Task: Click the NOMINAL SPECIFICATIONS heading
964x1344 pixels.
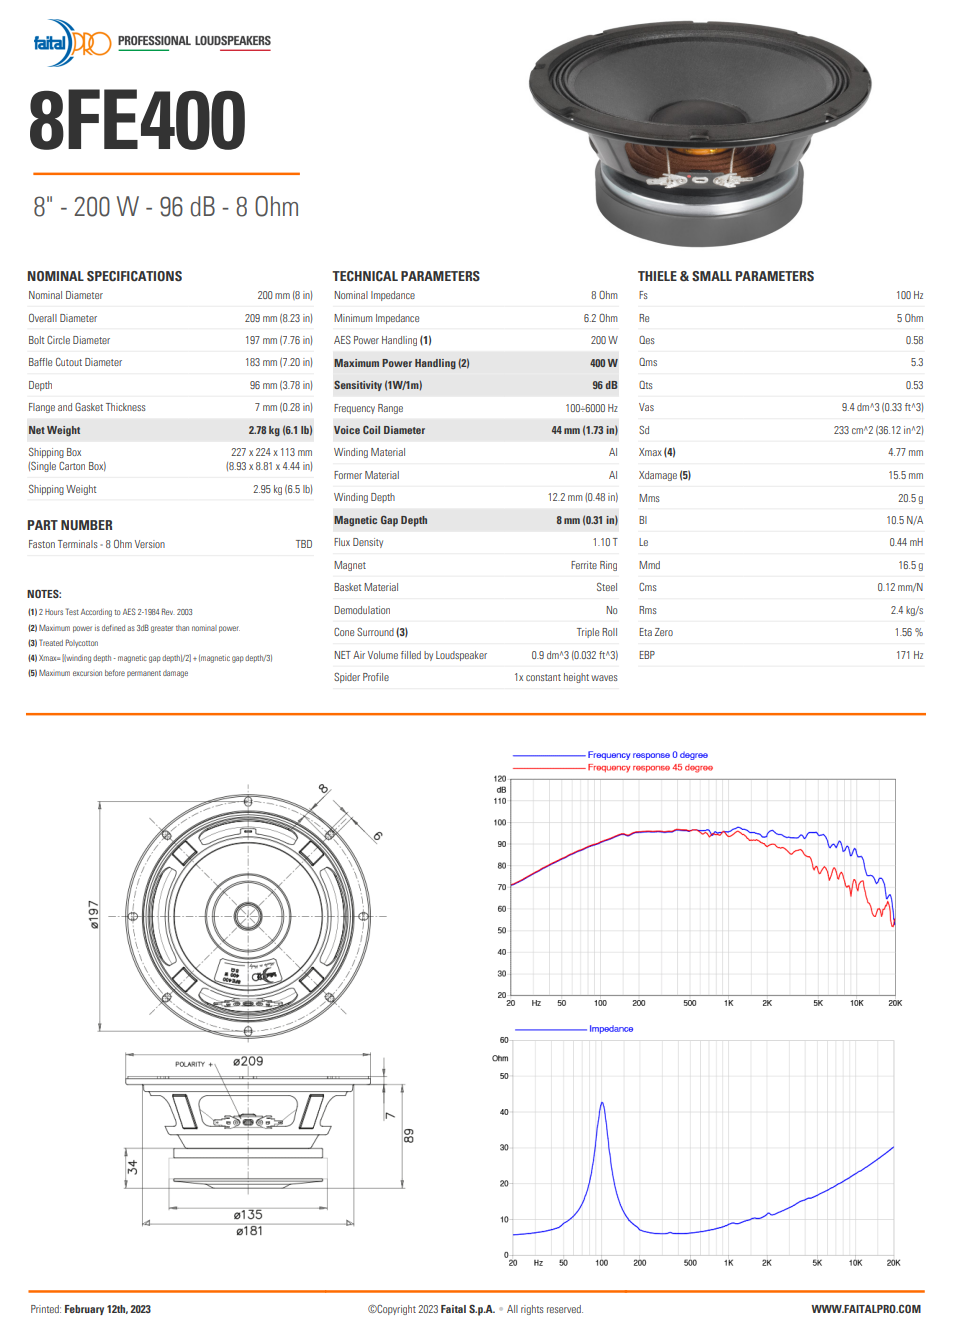Action: click(x=105, y=276)
